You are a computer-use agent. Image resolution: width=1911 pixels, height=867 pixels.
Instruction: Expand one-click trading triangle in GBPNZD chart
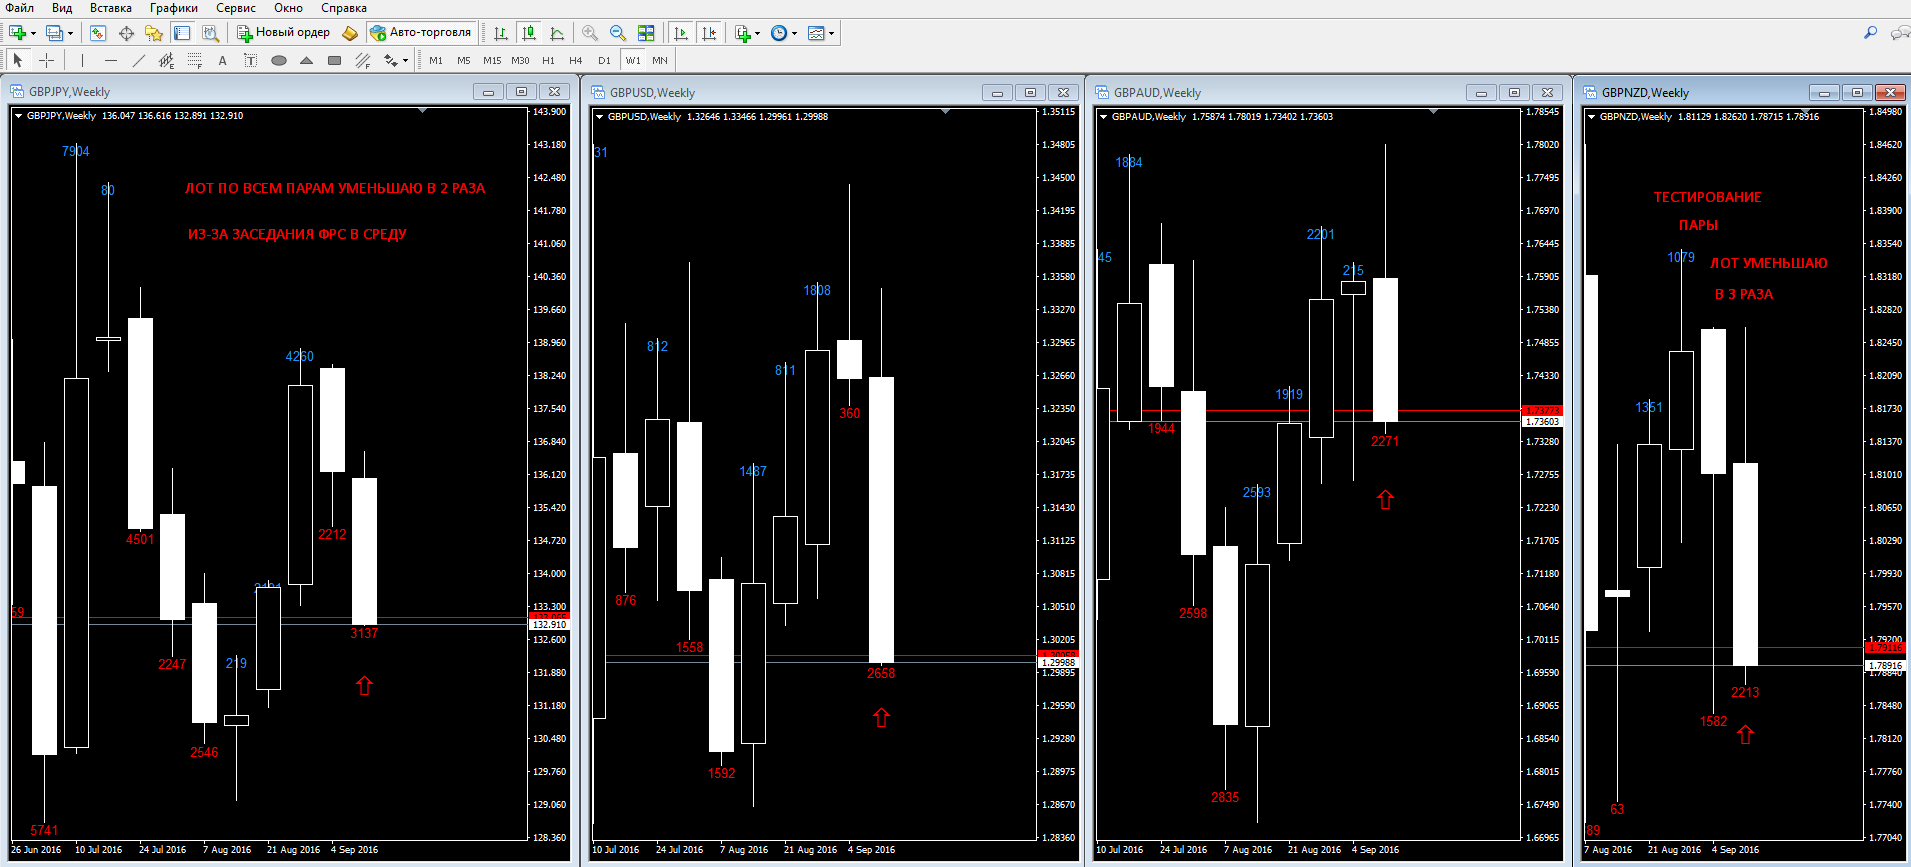pyautogui.click(x=1591, y=117)
